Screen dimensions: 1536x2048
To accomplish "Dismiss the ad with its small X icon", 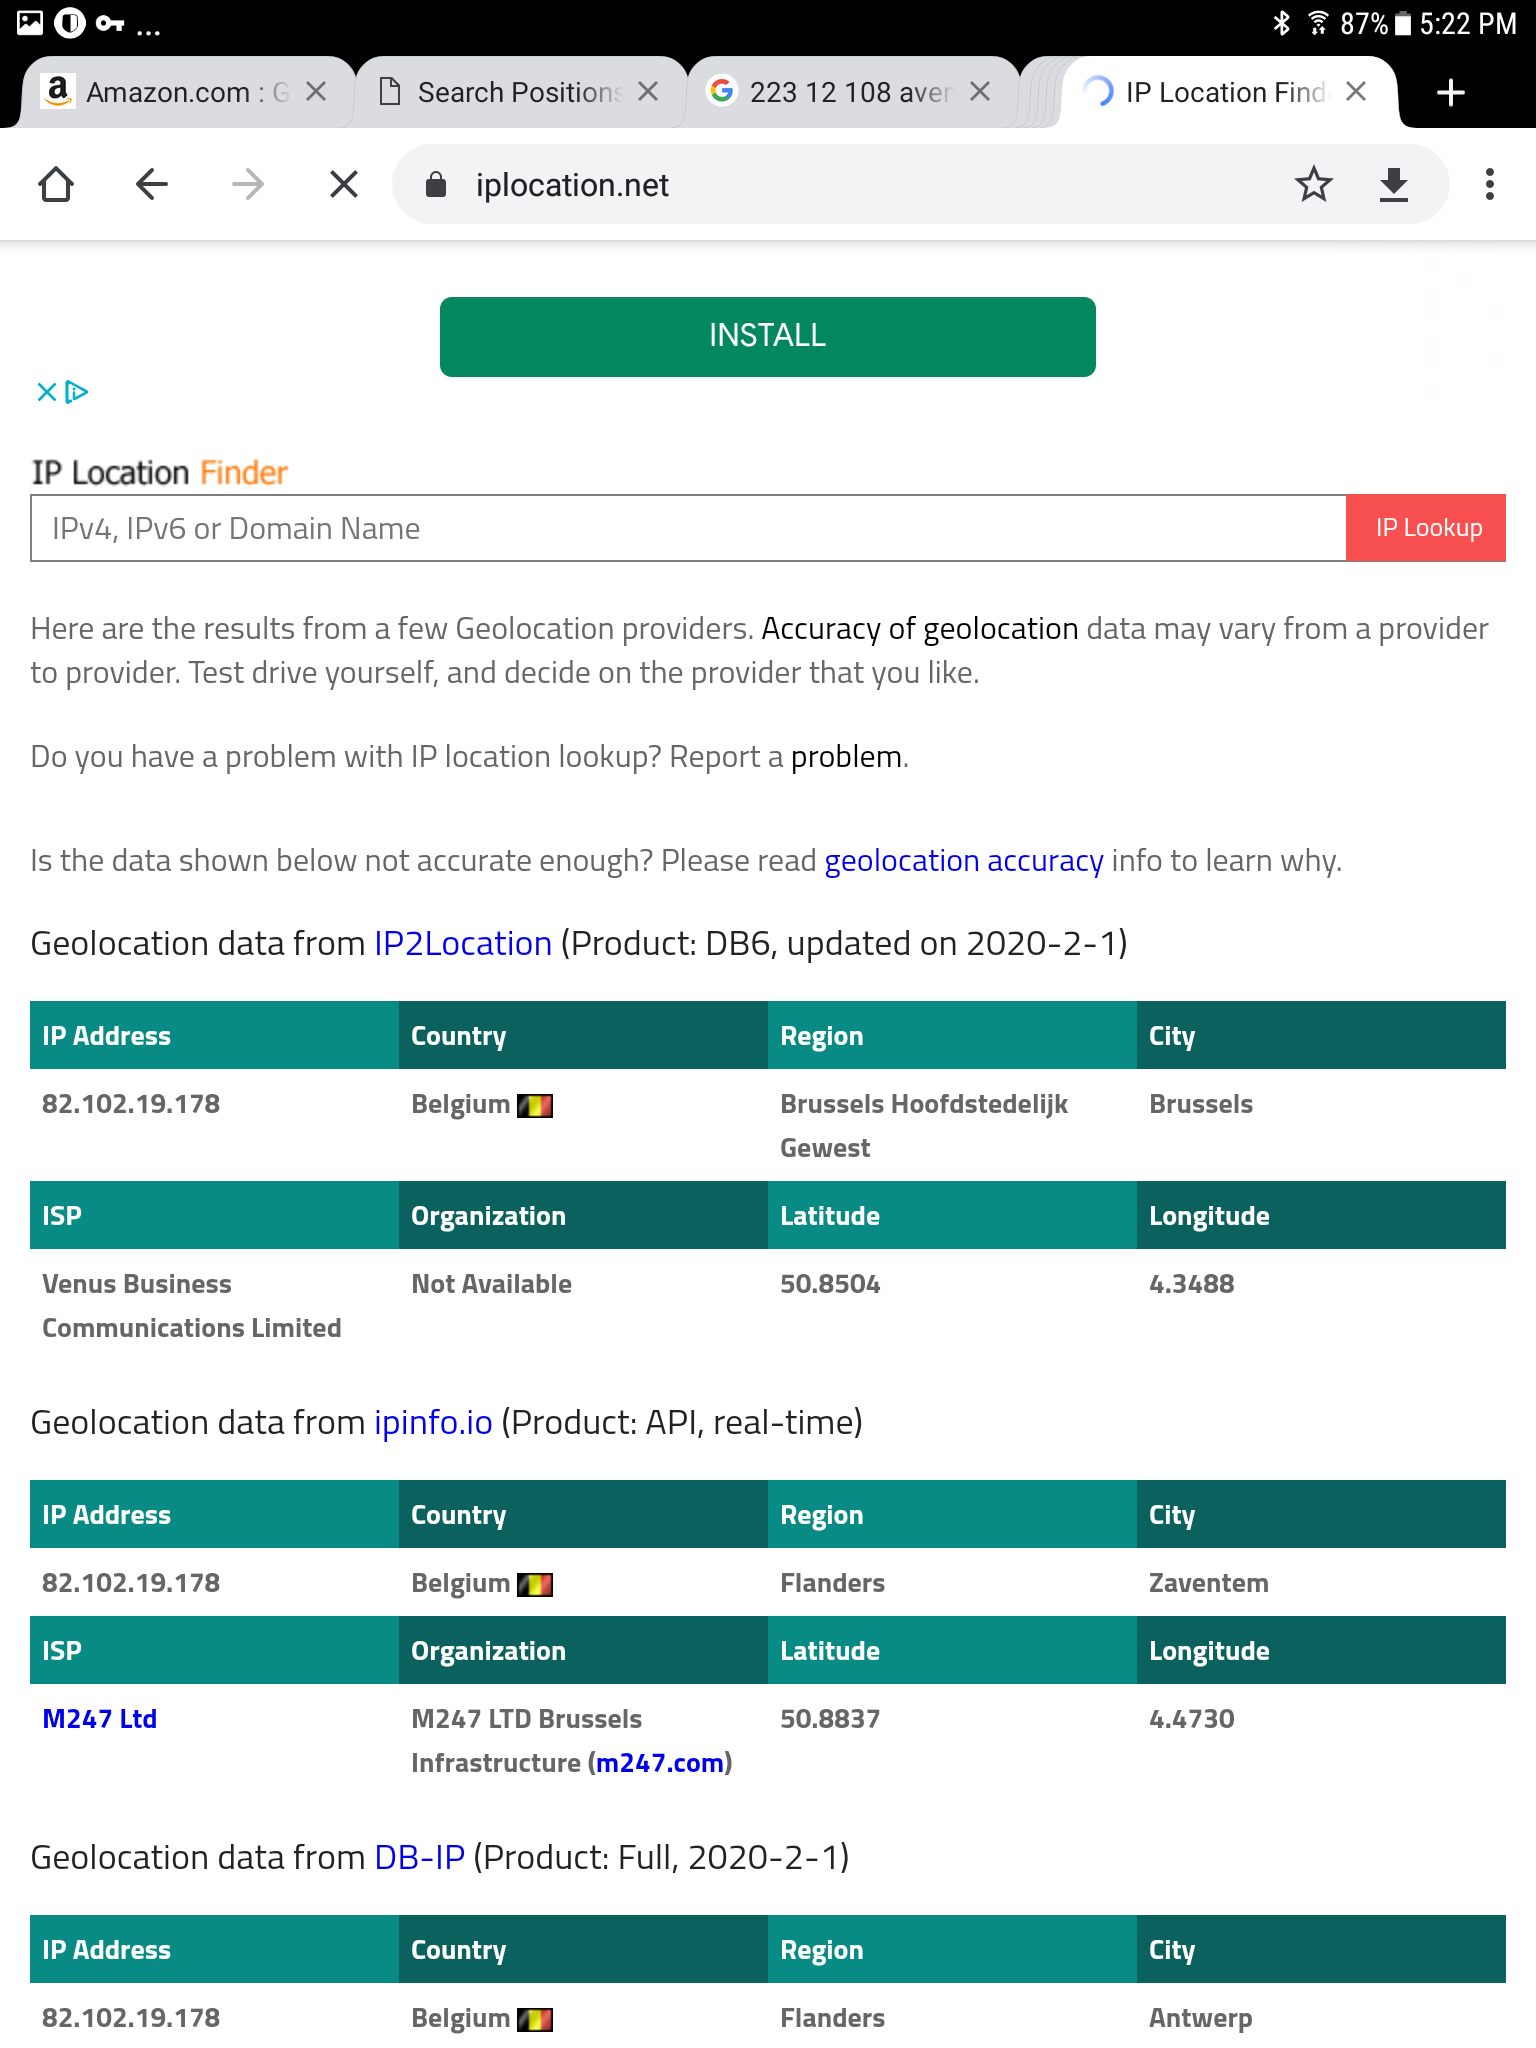I will [46, 392].
